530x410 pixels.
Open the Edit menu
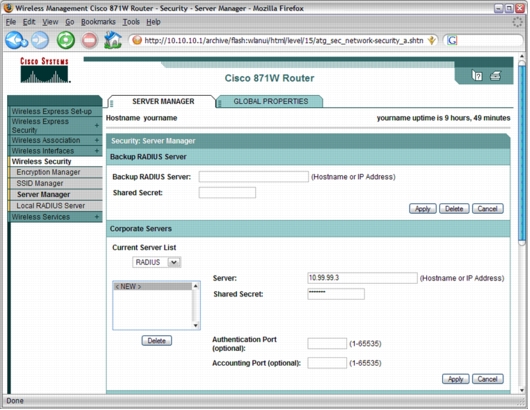click(29, 22)
